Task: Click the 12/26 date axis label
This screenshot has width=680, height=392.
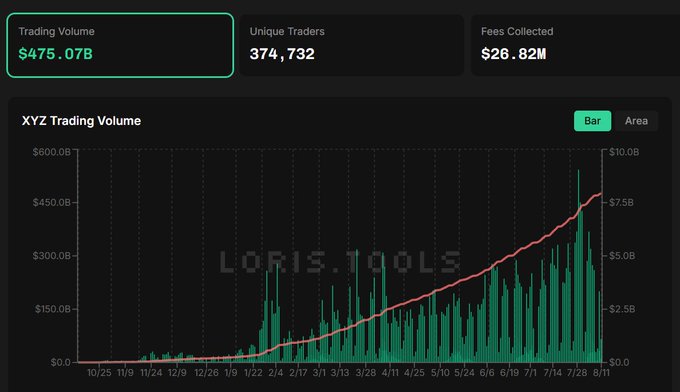Action: [206, 373]
